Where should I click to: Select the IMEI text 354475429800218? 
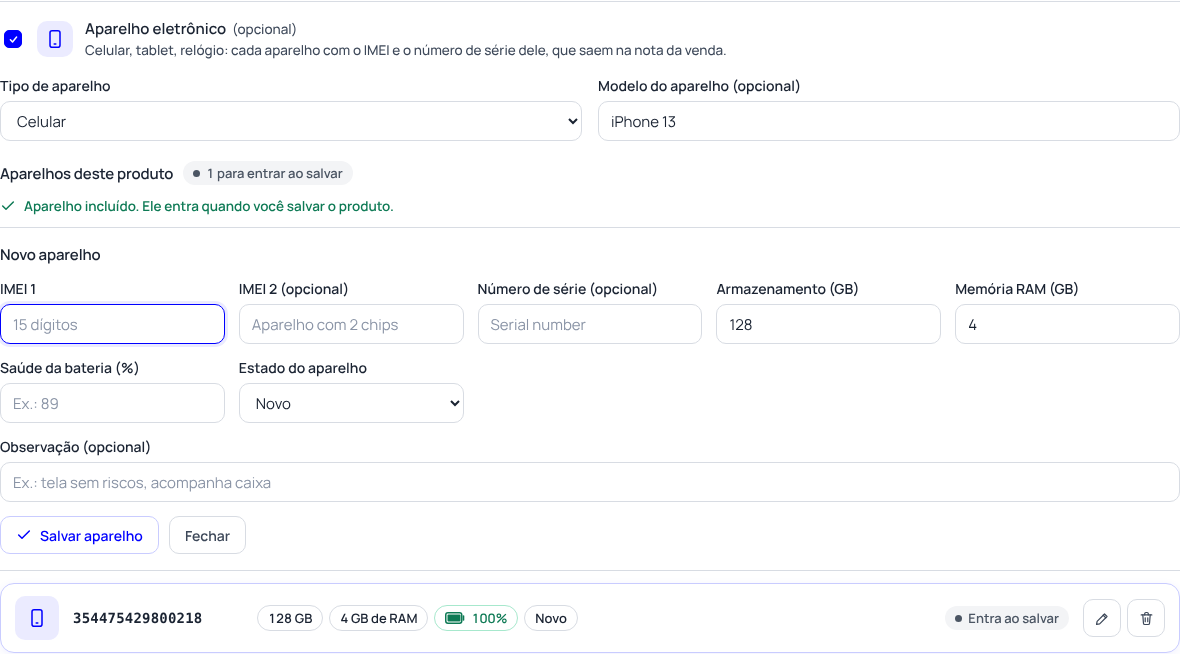(137, 619)
